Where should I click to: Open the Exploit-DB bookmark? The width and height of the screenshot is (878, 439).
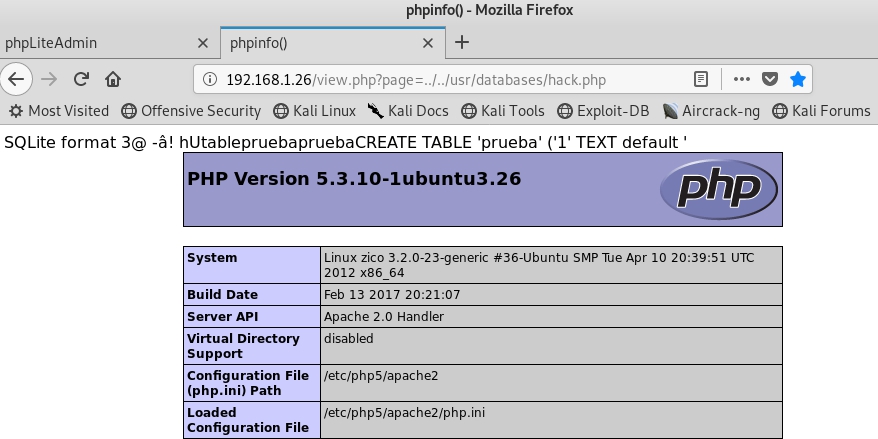pos(603,111)
